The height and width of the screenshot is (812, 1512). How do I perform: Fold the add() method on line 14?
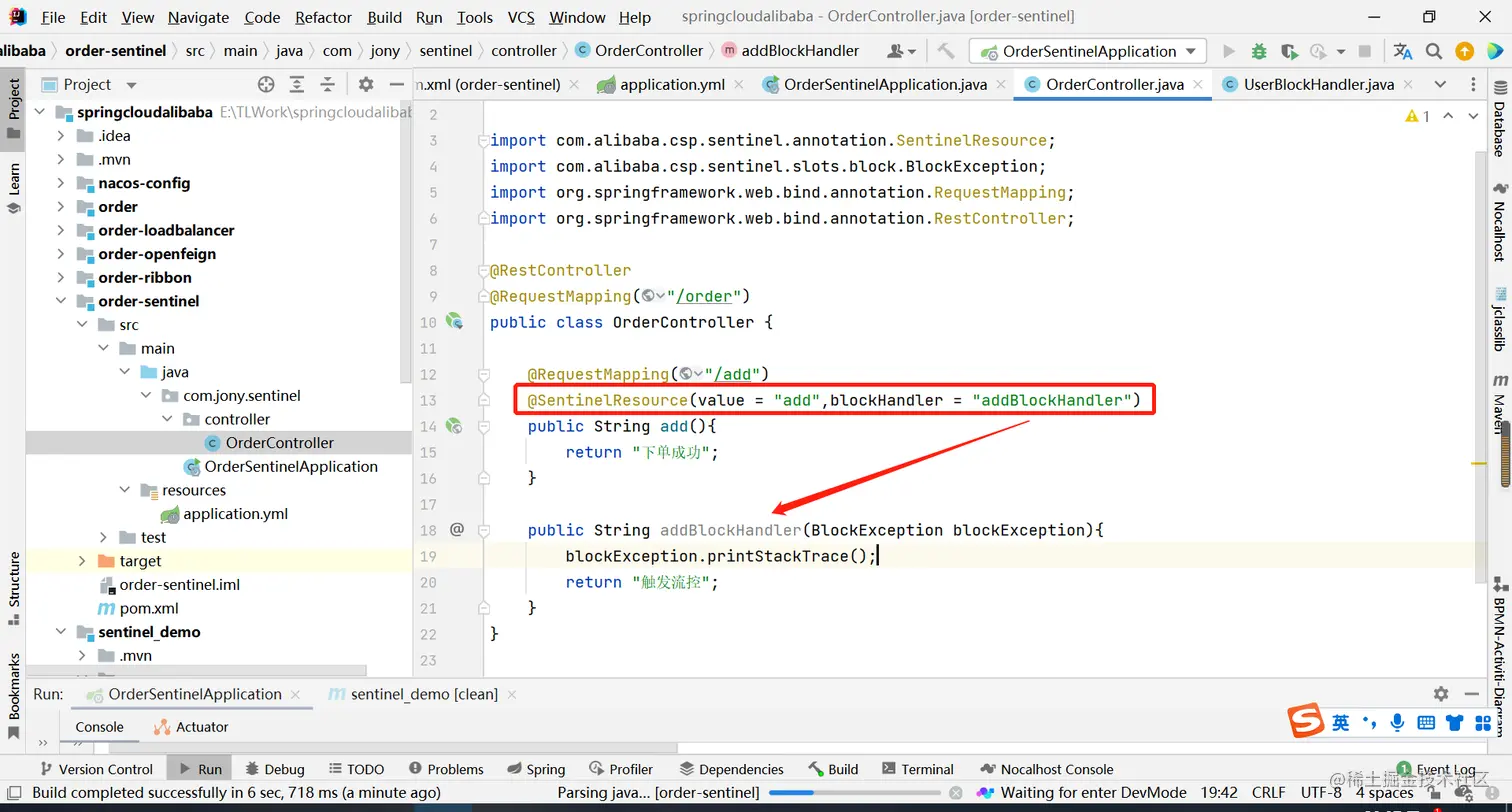(483, 426)
